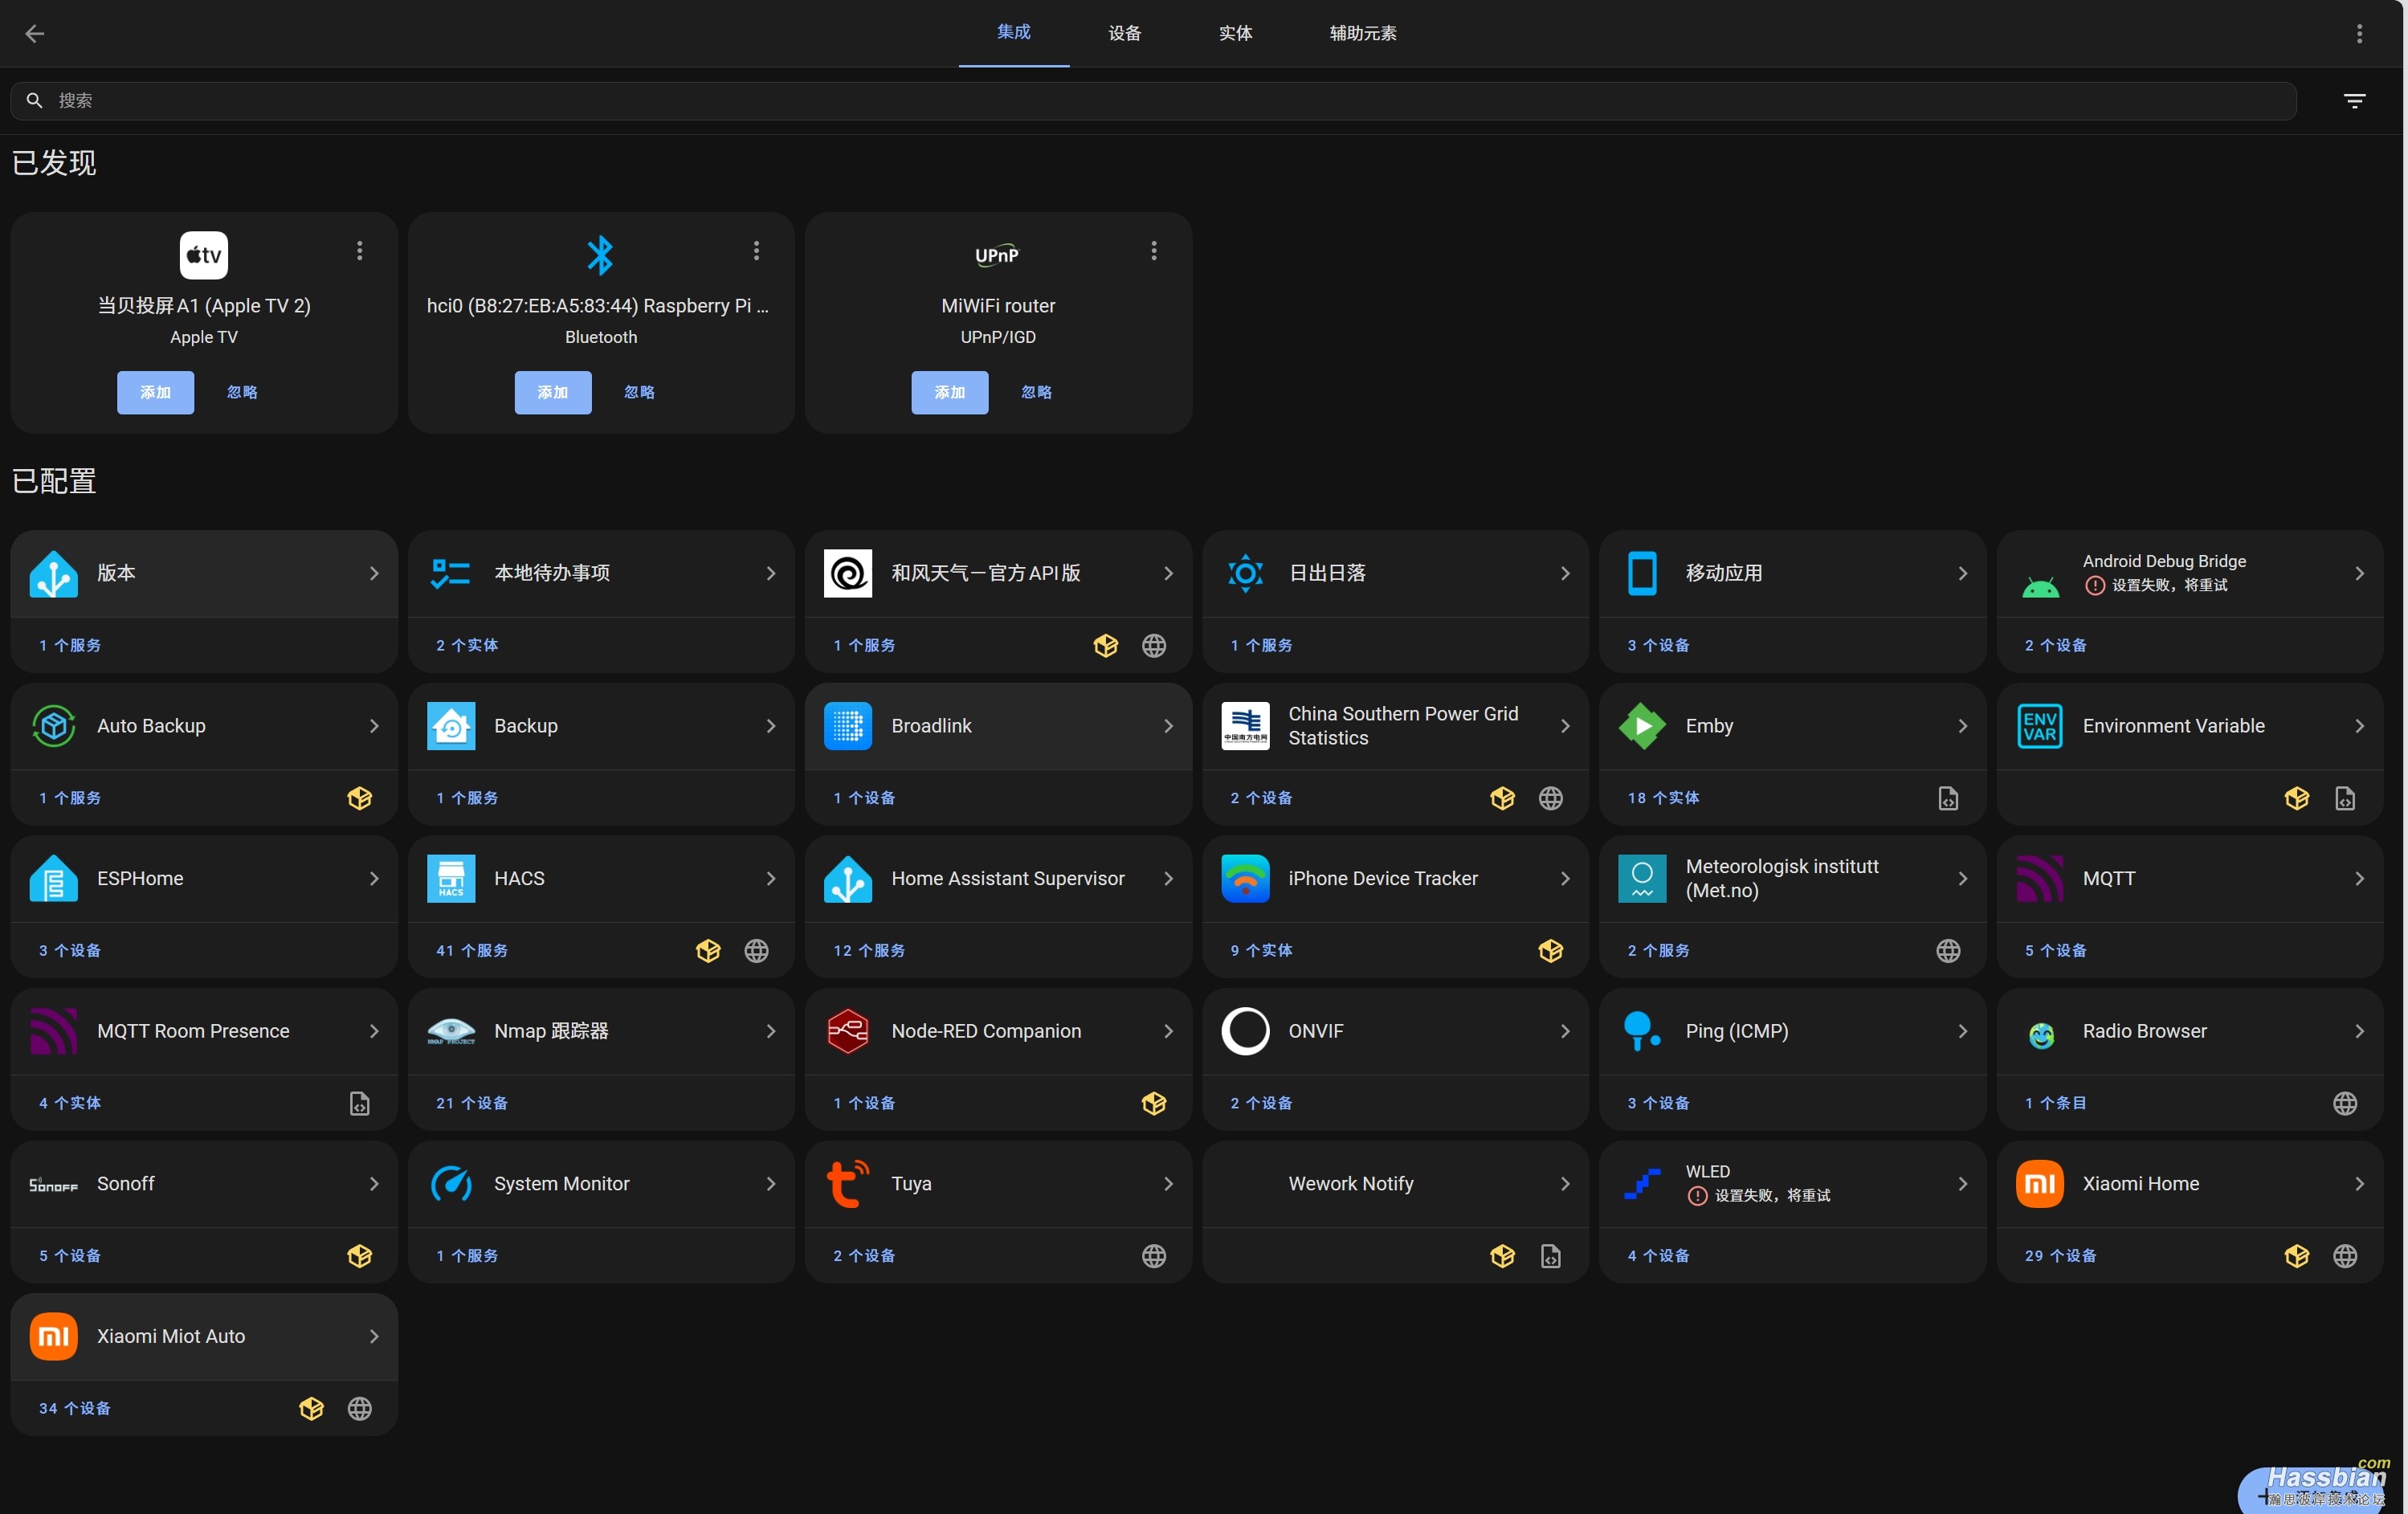Click globe icon on Xiaomi Miot Auto card
2408x1514 pixels.
pos(359,1409)
